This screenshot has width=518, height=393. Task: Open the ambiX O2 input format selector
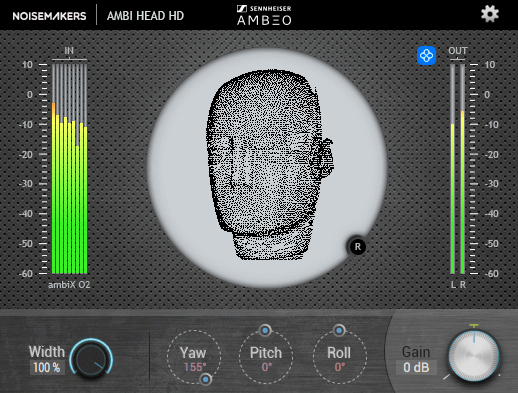(69, 285)
